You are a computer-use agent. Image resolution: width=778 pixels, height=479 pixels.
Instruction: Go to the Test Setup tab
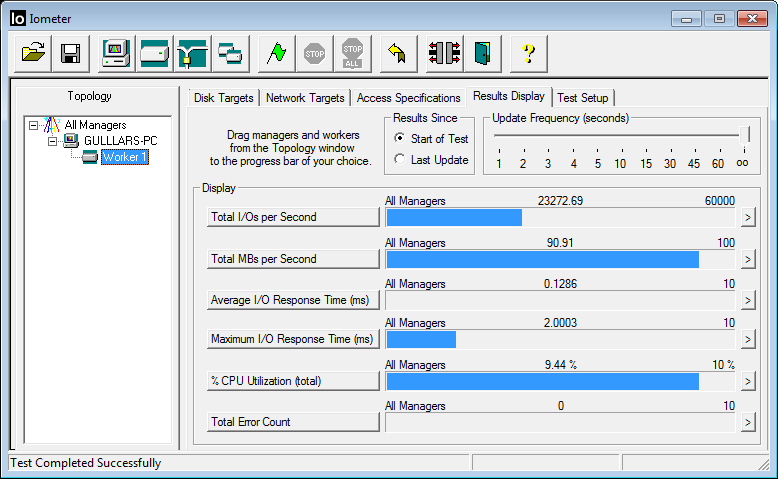583,98
